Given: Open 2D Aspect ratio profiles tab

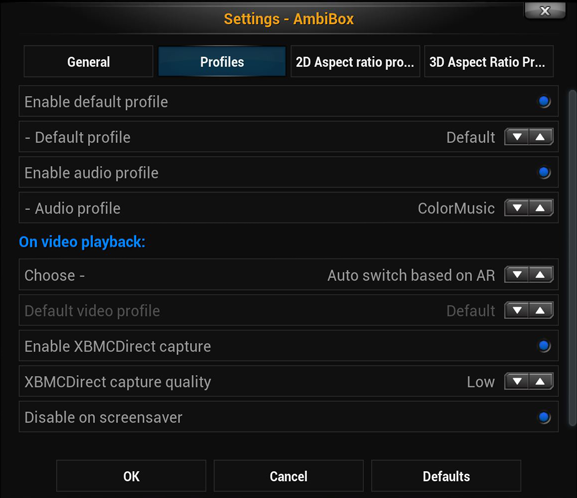Looking at the screenshot, I should tap(355, 61).
